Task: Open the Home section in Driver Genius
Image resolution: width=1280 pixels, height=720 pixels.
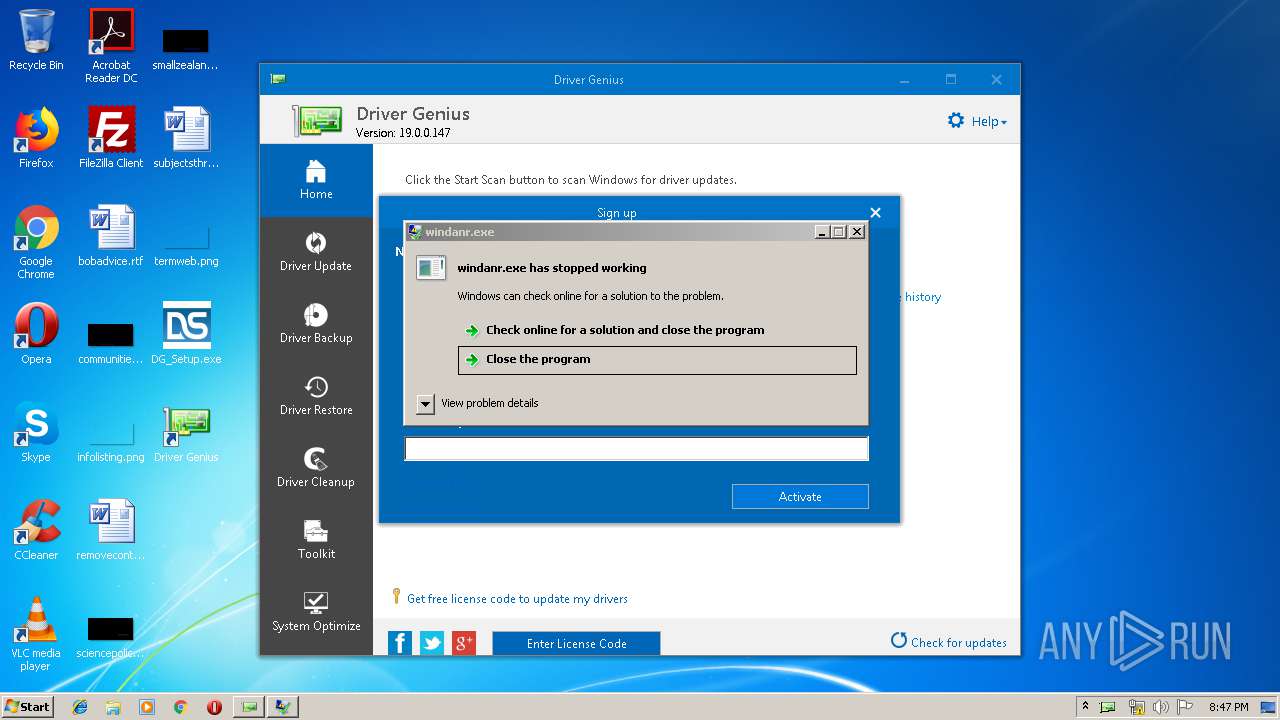Action: click(x=316, y=181)
